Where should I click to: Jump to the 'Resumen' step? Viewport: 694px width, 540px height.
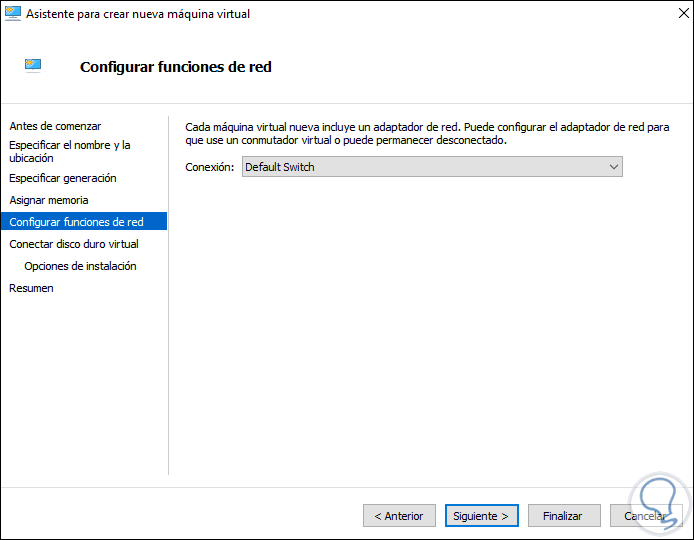click(x=31, y=288)
